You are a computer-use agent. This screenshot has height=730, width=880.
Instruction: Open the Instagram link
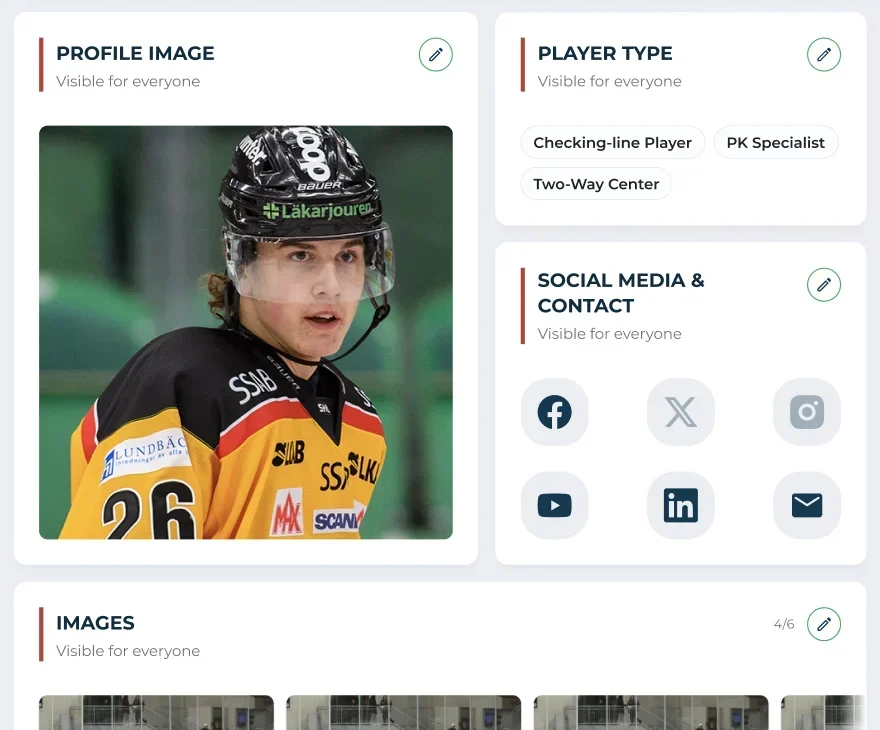(x=807, y=412)
